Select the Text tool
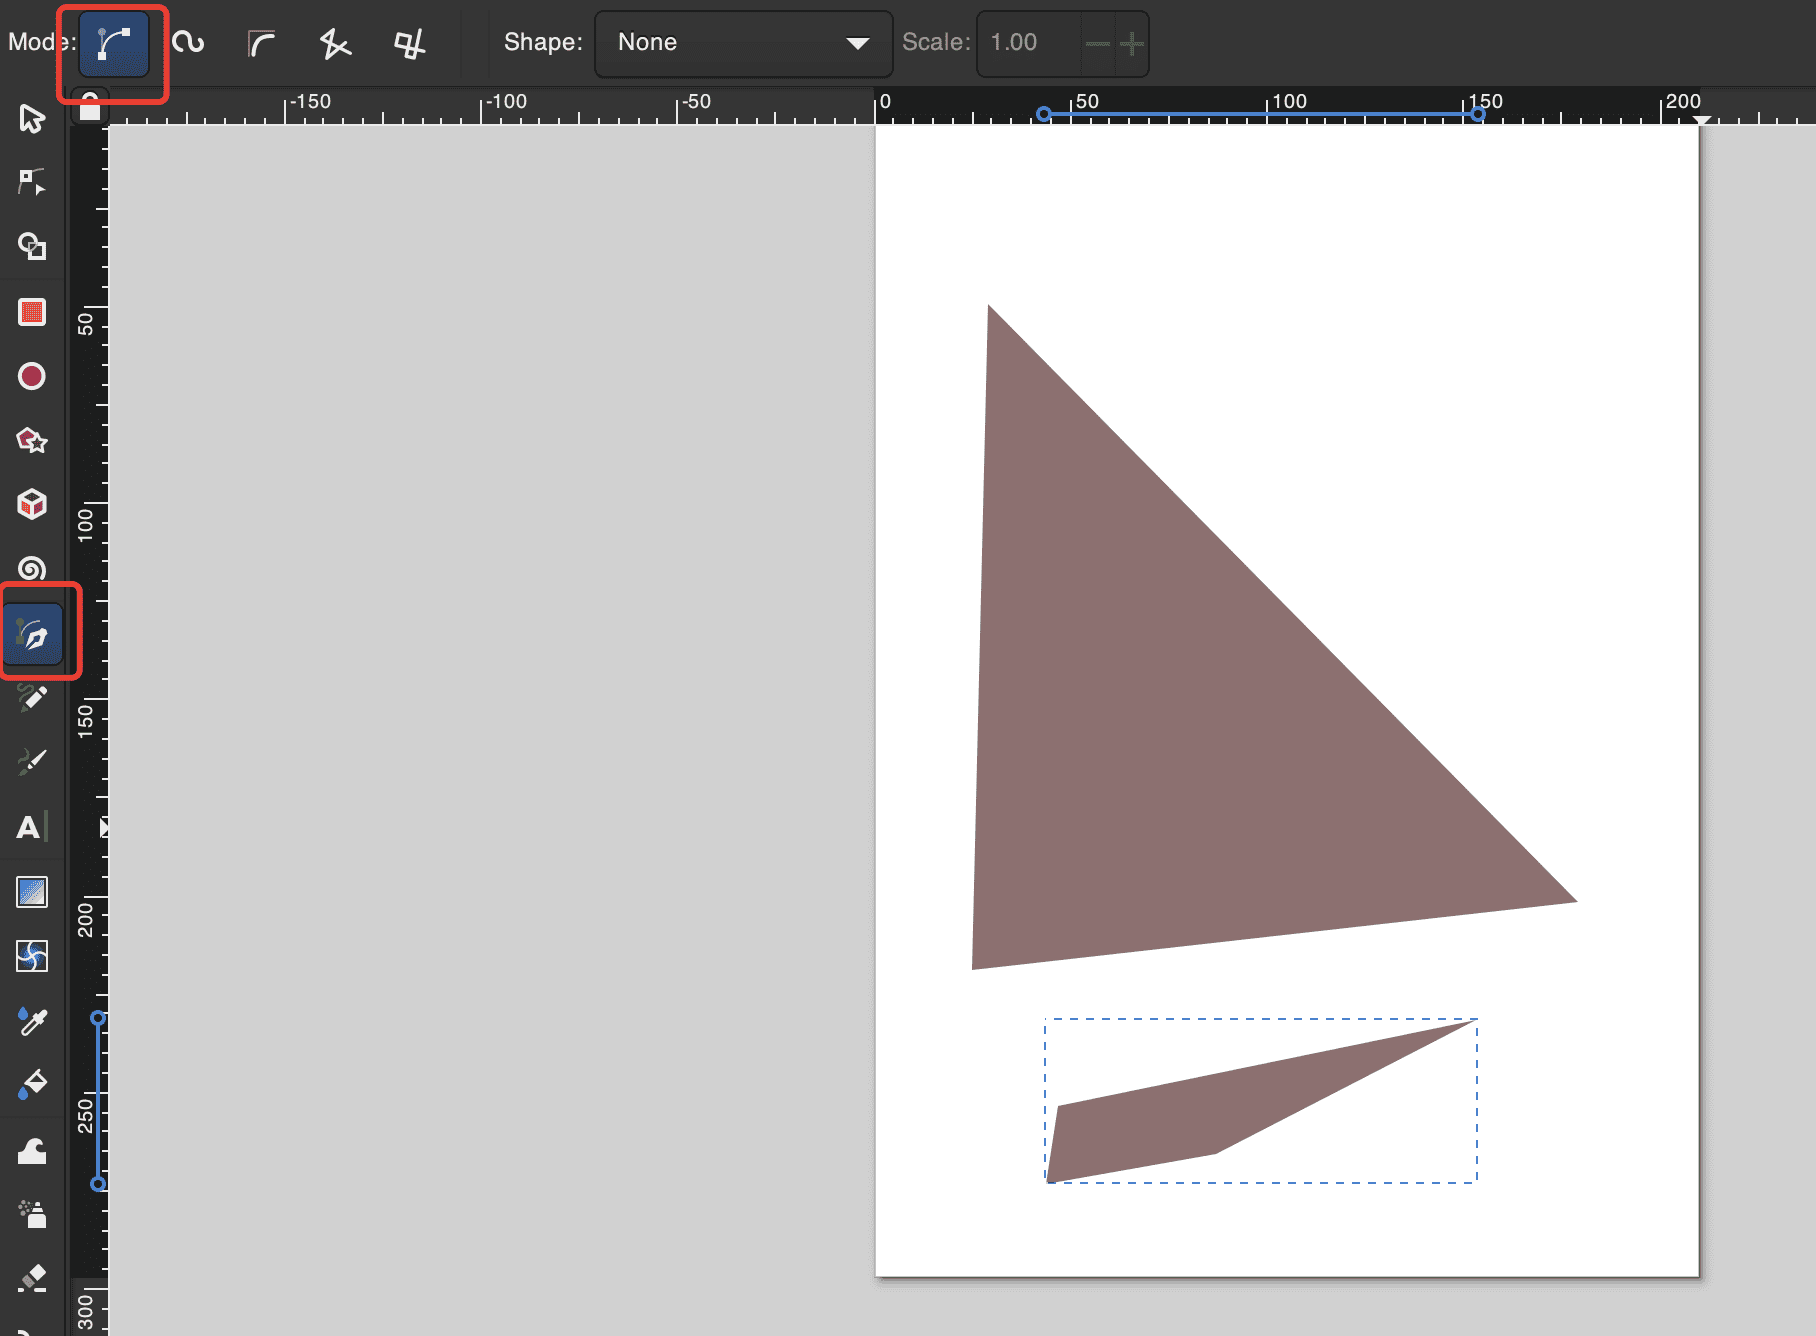Screen dimensions: 1816x1336 pyautogui.click(x=30, y=827)
